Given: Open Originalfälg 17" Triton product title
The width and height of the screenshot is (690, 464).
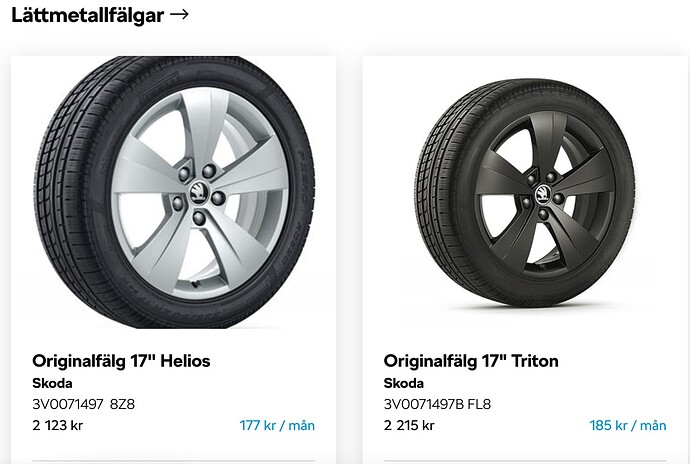Looking at the screenshot, I should [x=471, y=361].
